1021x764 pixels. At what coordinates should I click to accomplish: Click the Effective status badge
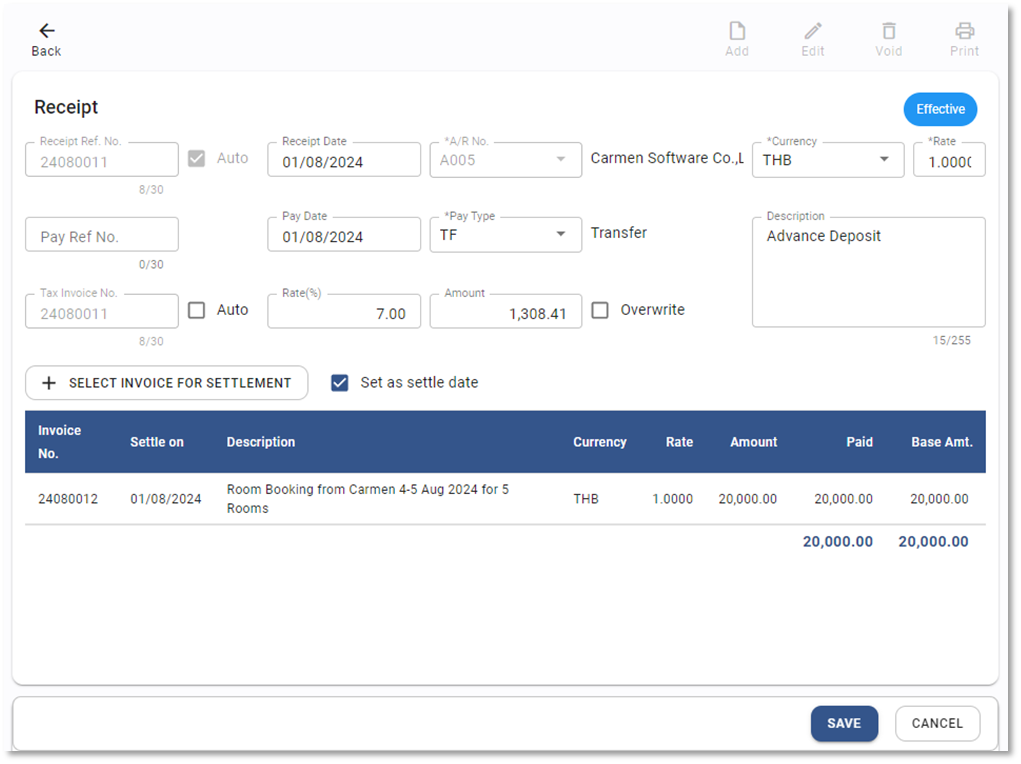[940, 109]
